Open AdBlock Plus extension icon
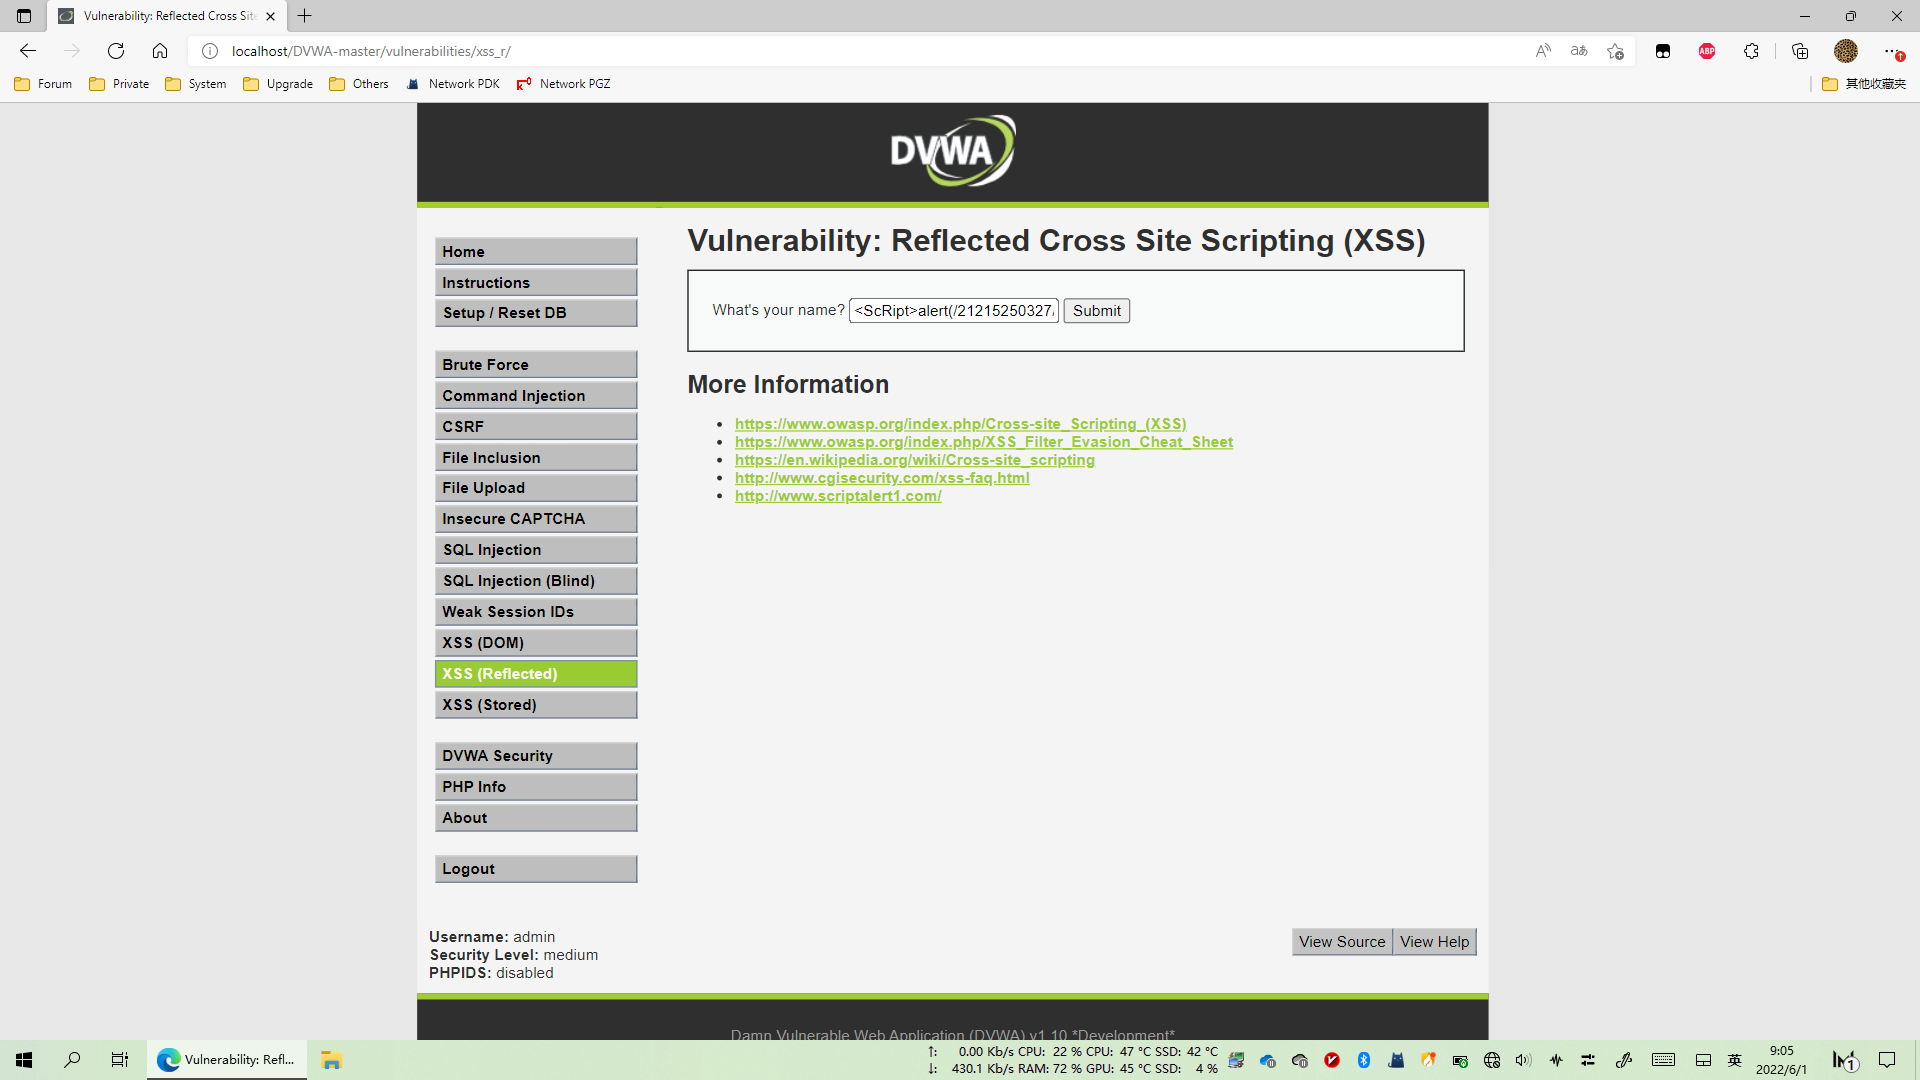This screenshot has height=1080, width=1920. 1707,51
